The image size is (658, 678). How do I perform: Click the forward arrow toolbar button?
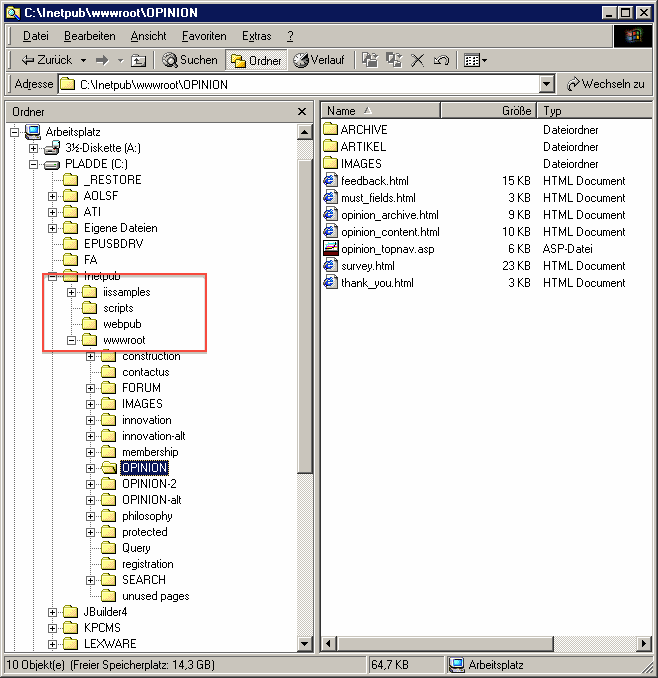102,60
